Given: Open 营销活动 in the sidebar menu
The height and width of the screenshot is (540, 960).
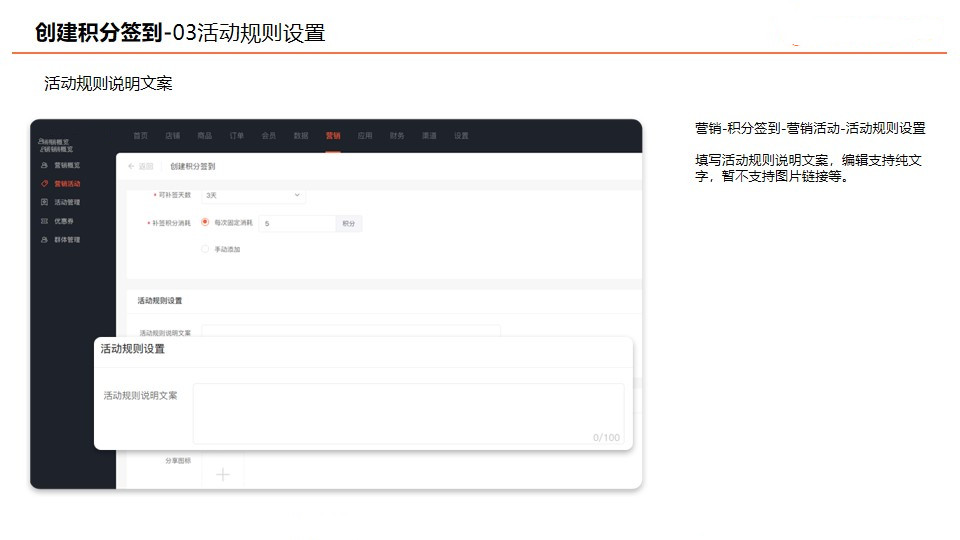Looking at the screenshot, I should pyautogui.click(x=67, y=184).
